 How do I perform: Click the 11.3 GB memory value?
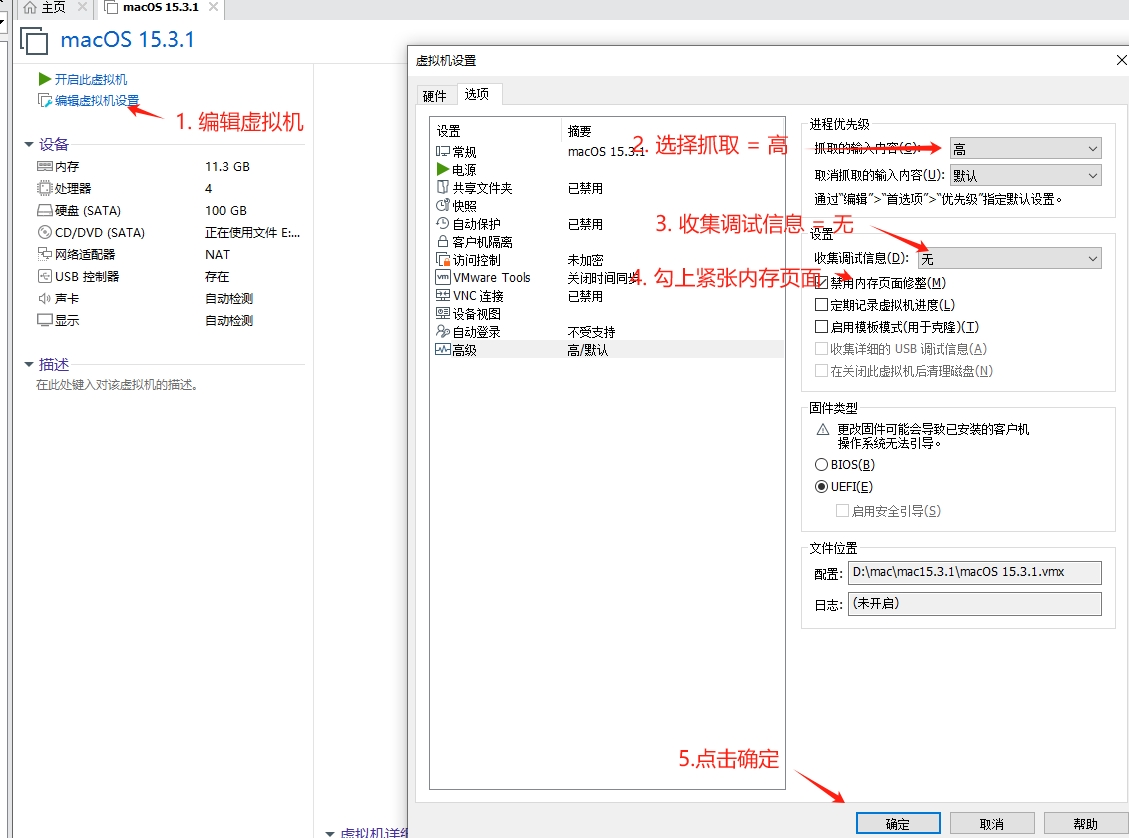coord(228,166)
